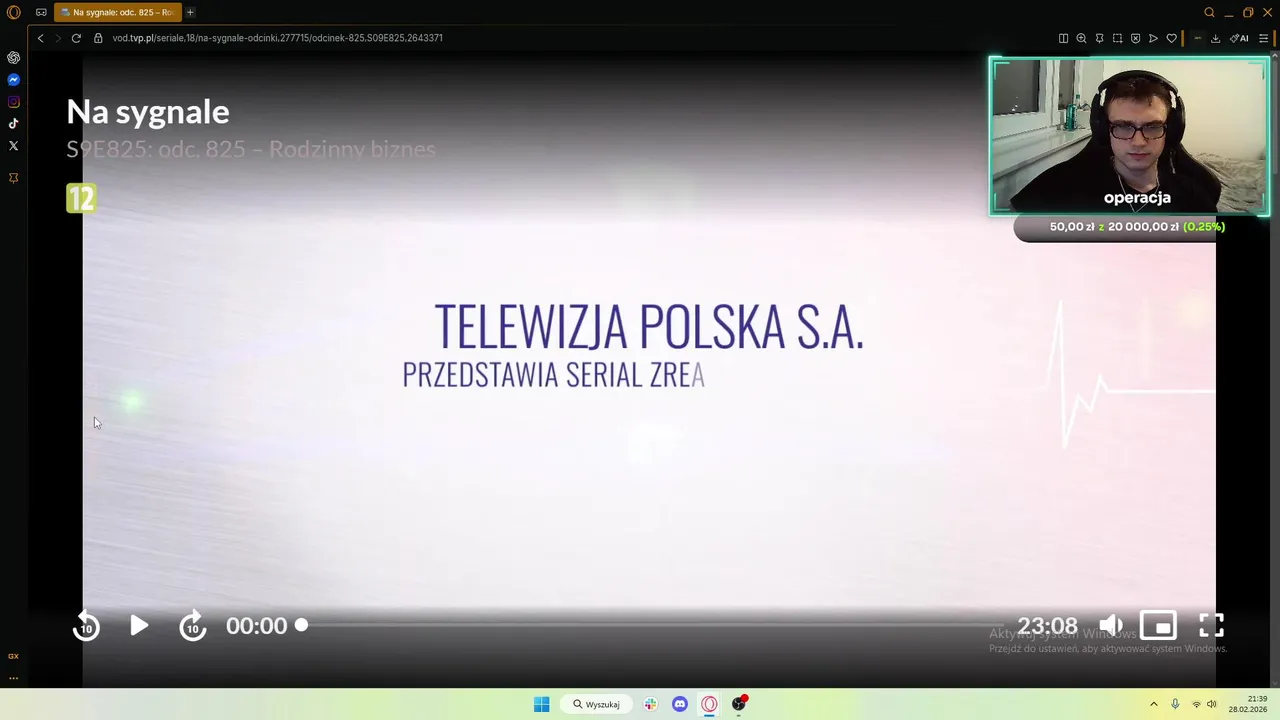Skip forward 10 seconds in video
1280x720 pixels.
[x=192, y=626]
